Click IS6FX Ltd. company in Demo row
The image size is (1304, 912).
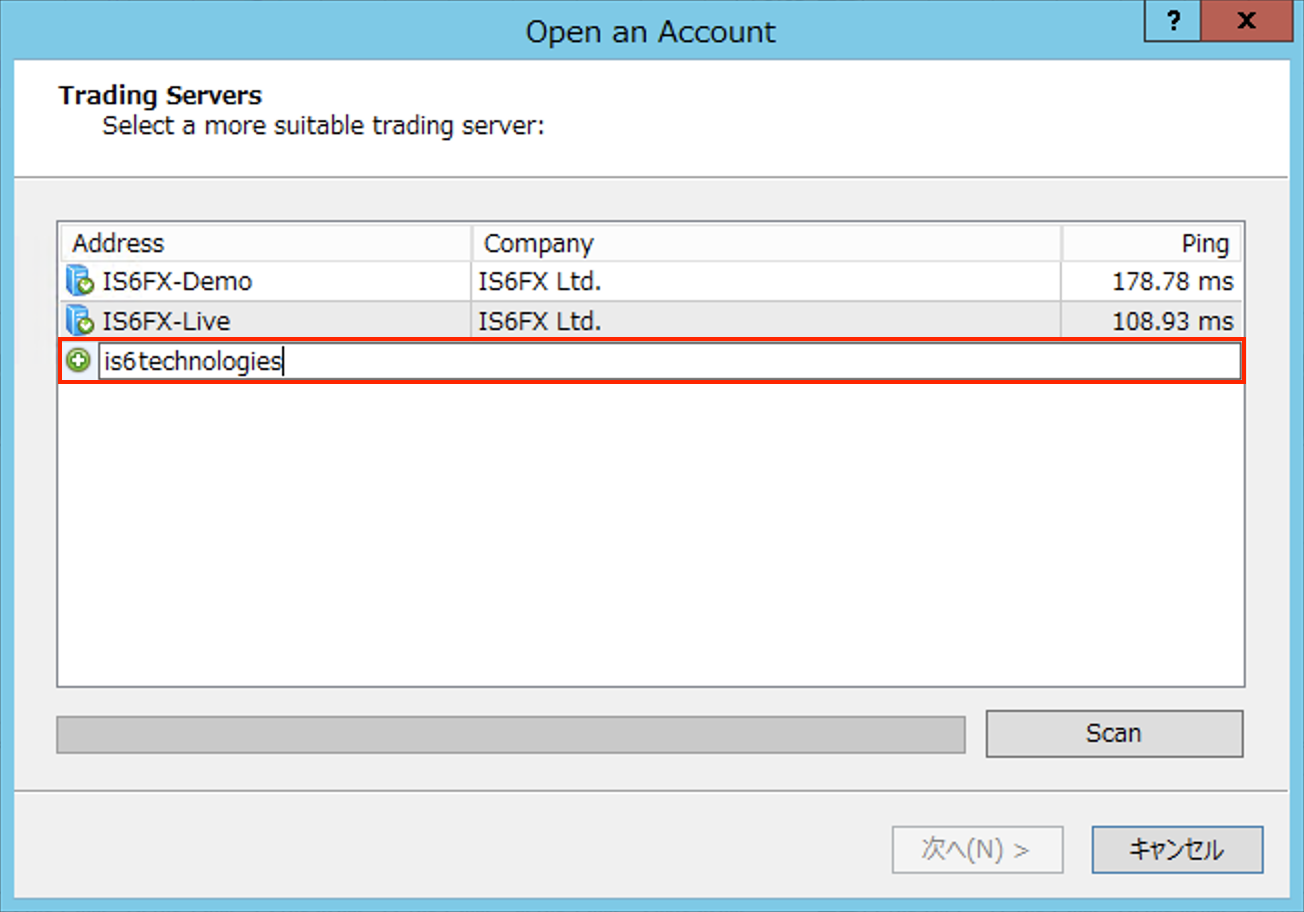coord(540,282)
